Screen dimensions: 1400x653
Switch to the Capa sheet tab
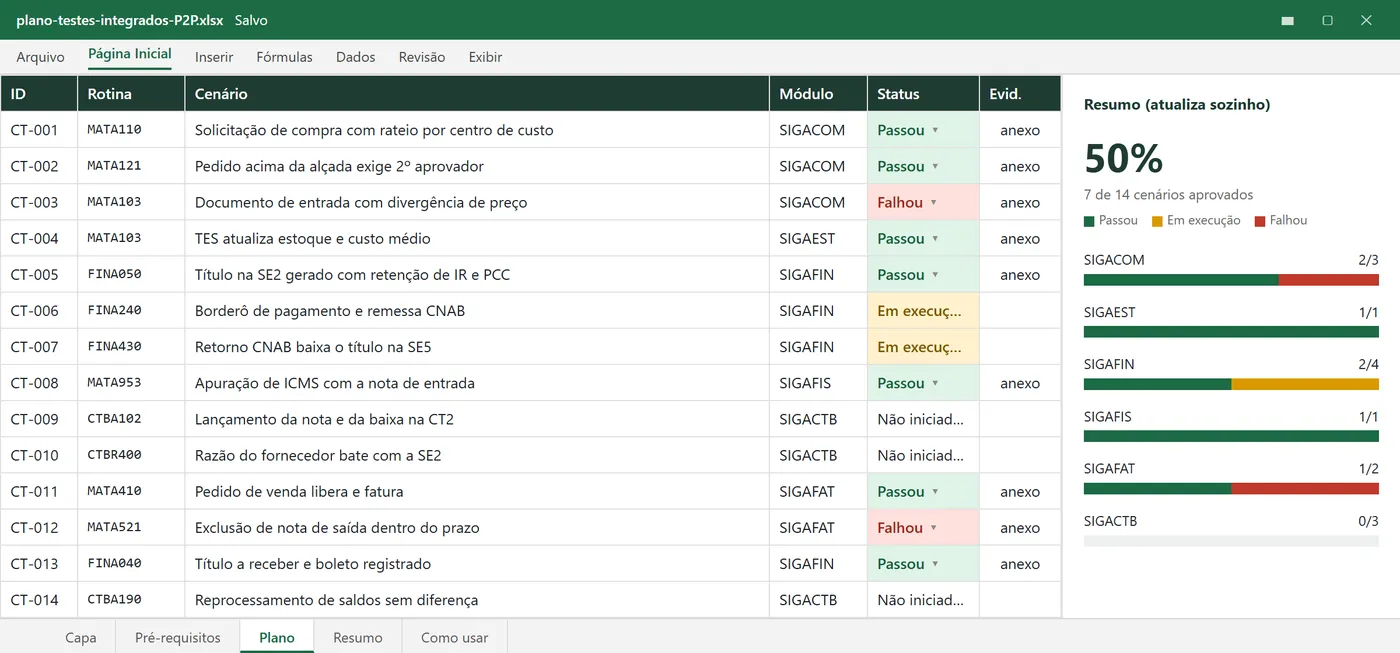point(81,637)
